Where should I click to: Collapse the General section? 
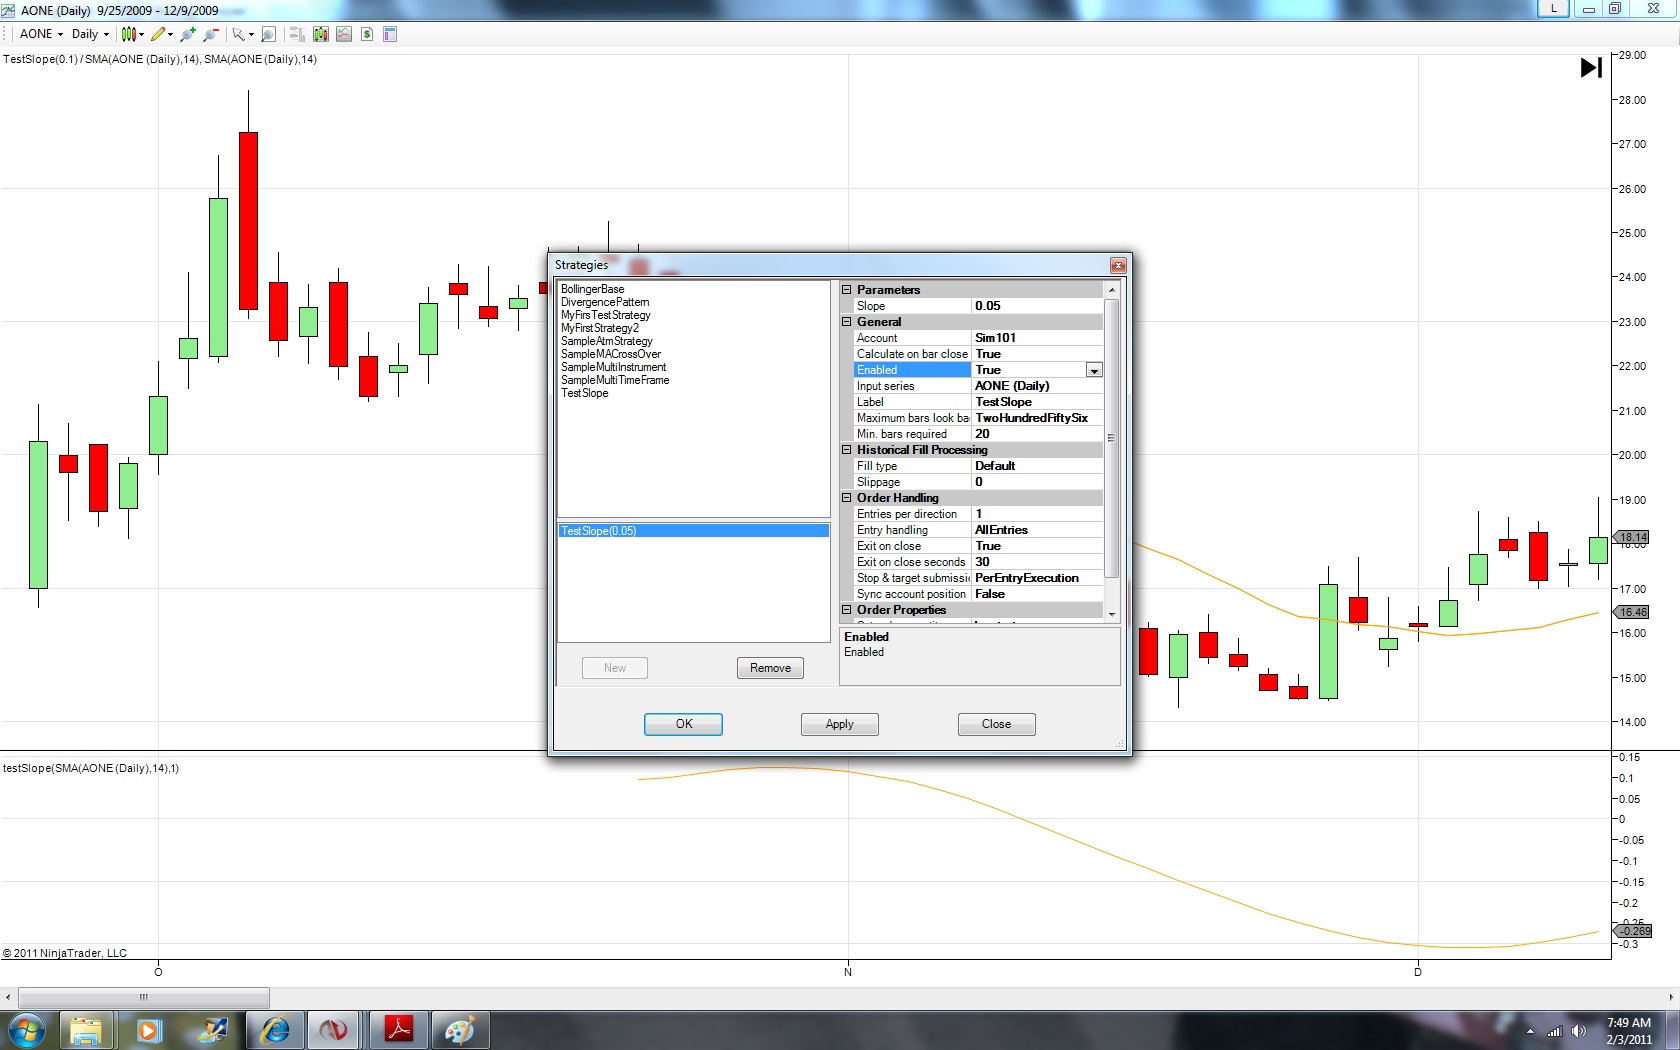847,322
